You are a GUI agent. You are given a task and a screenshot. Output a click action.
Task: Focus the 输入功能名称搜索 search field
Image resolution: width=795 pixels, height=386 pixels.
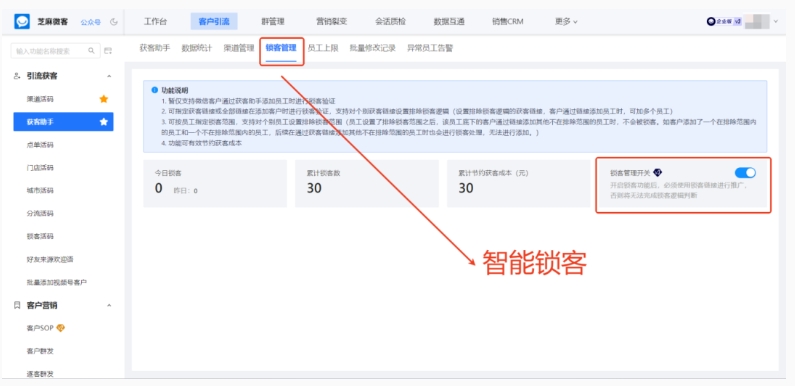point(55,51)
